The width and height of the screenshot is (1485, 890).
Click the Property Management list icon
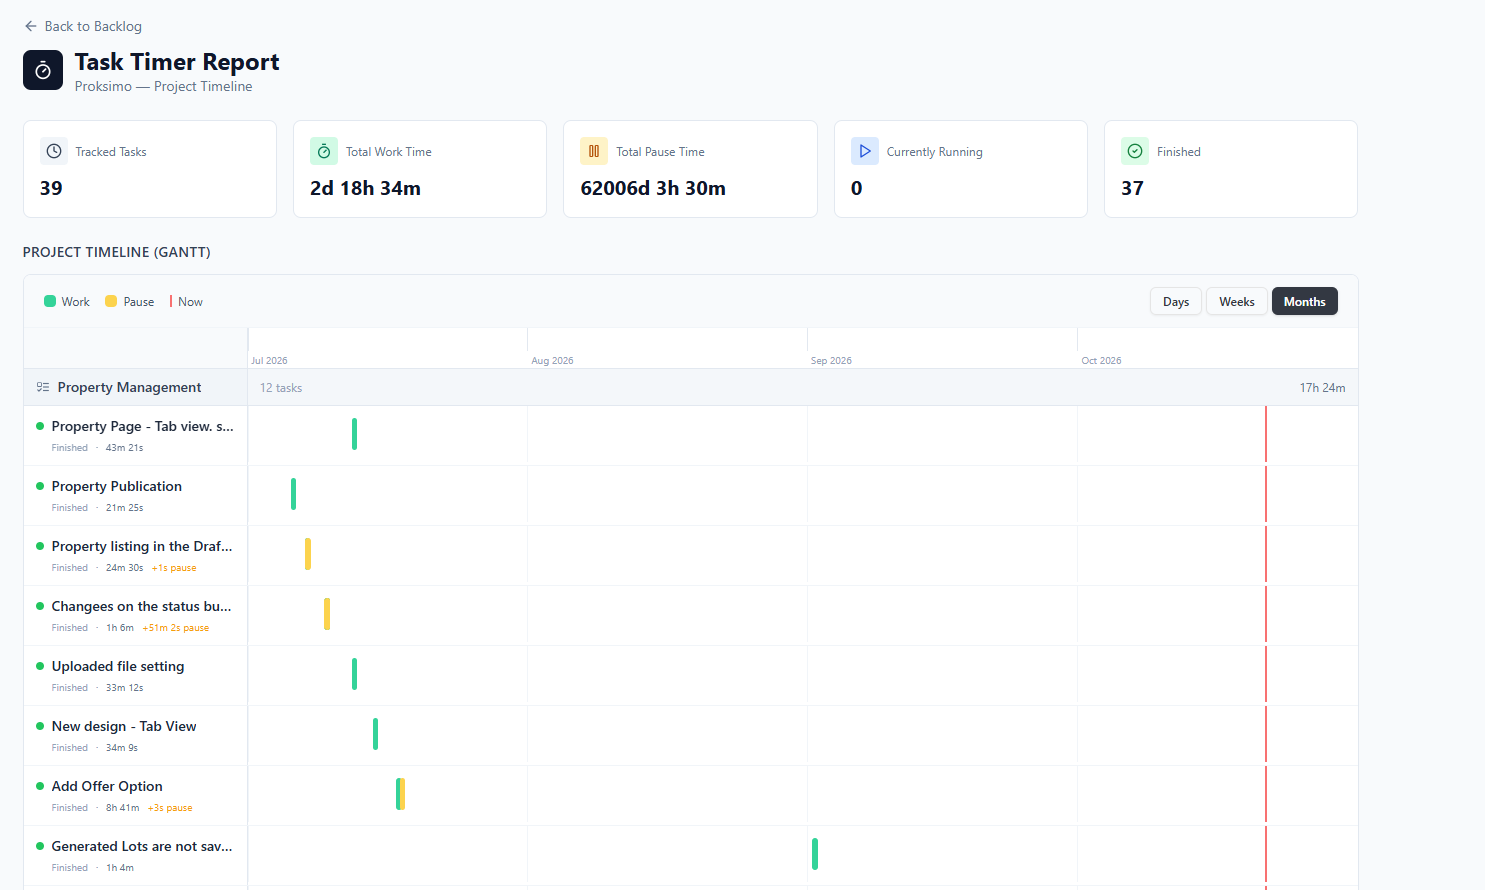tap(43, 387)
